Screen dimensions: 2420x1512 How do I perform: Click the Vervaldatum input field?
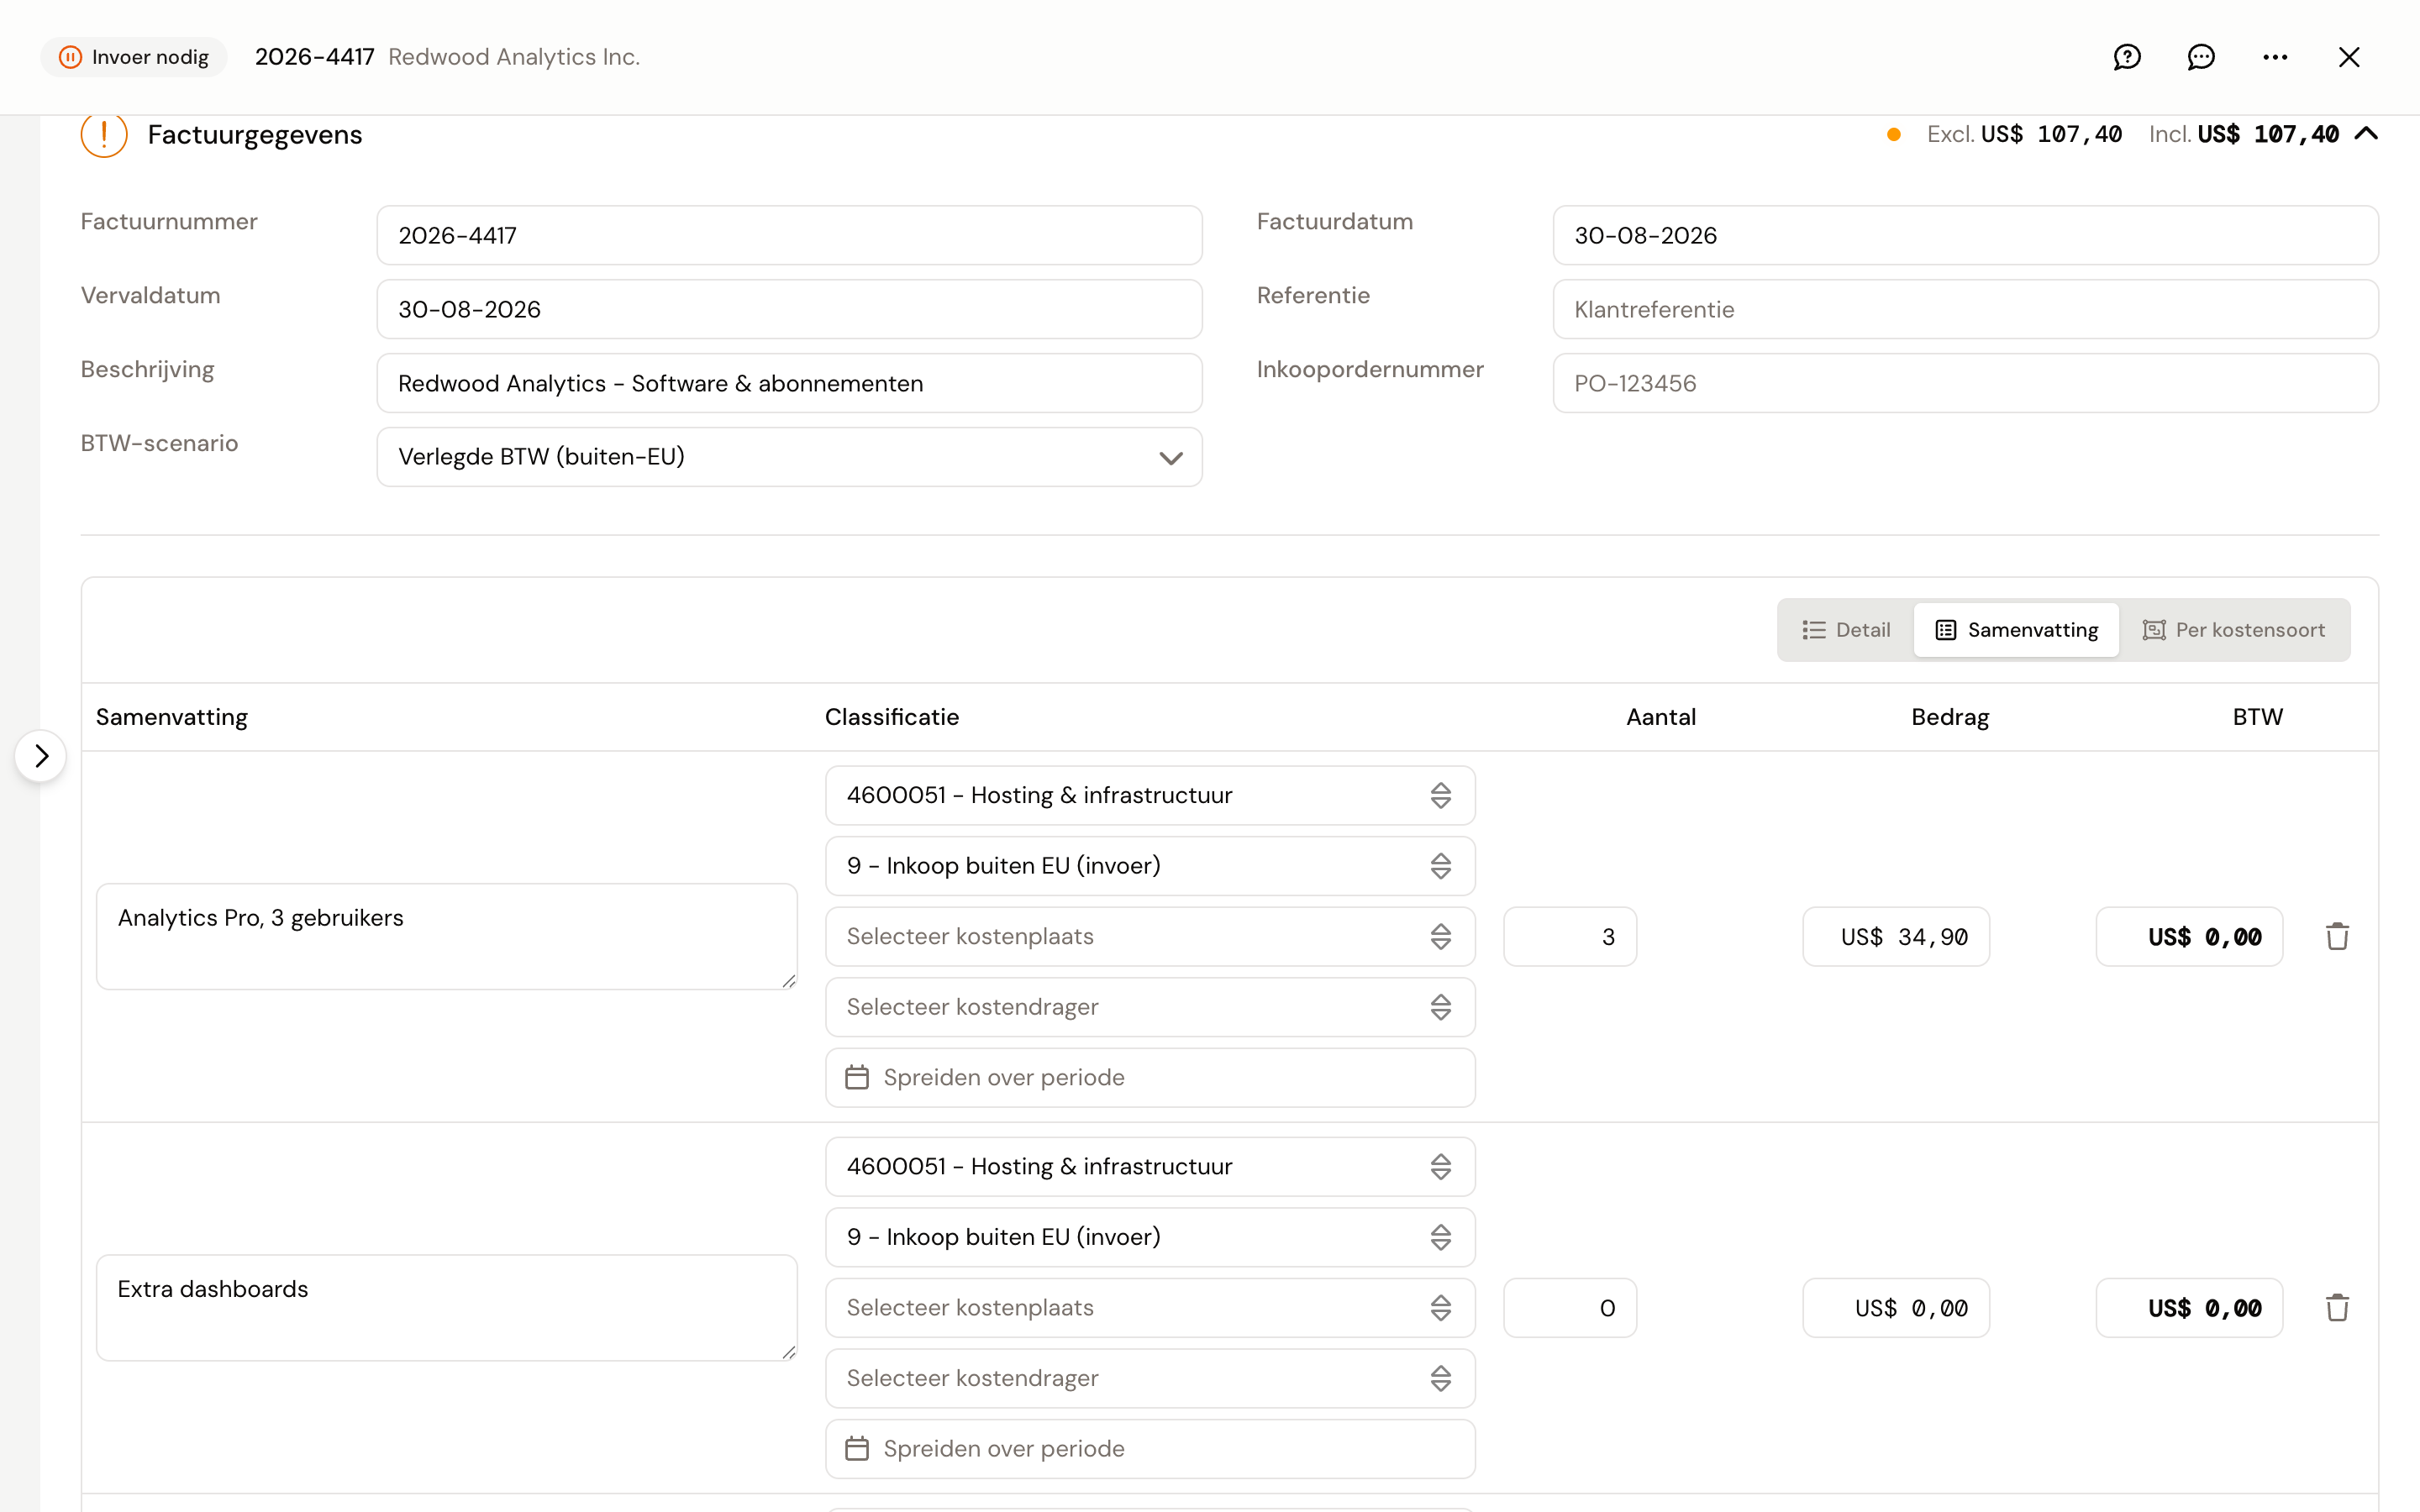click(x=789, y=309)
